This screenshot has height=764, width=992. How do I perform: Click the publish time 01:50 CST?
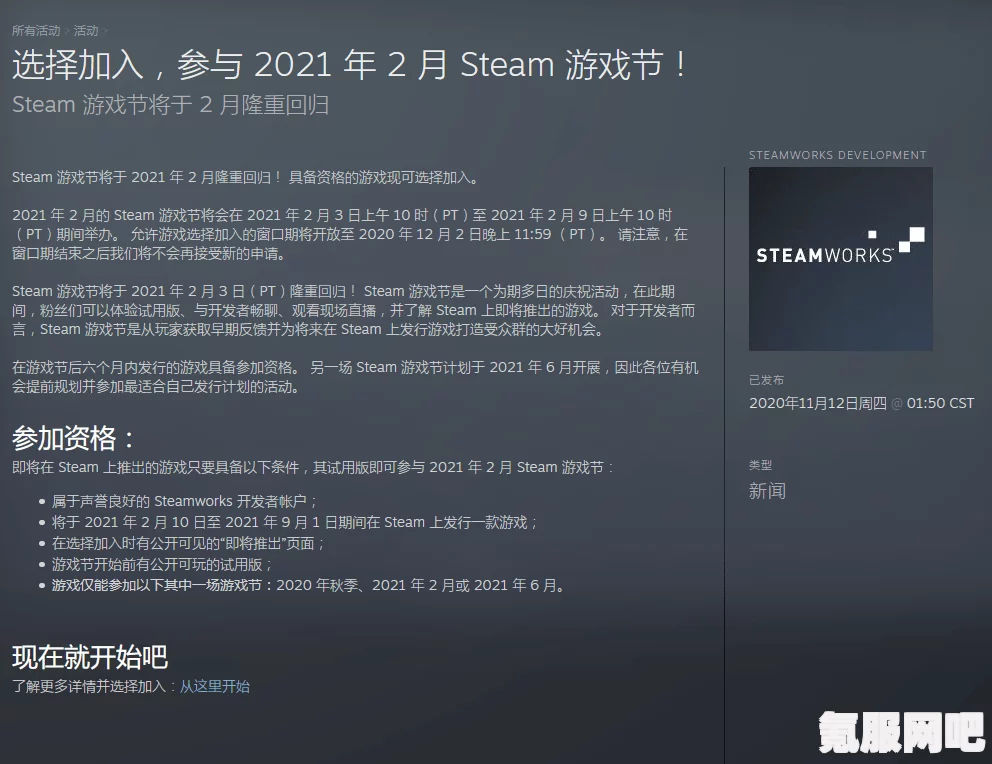[940, 403]
